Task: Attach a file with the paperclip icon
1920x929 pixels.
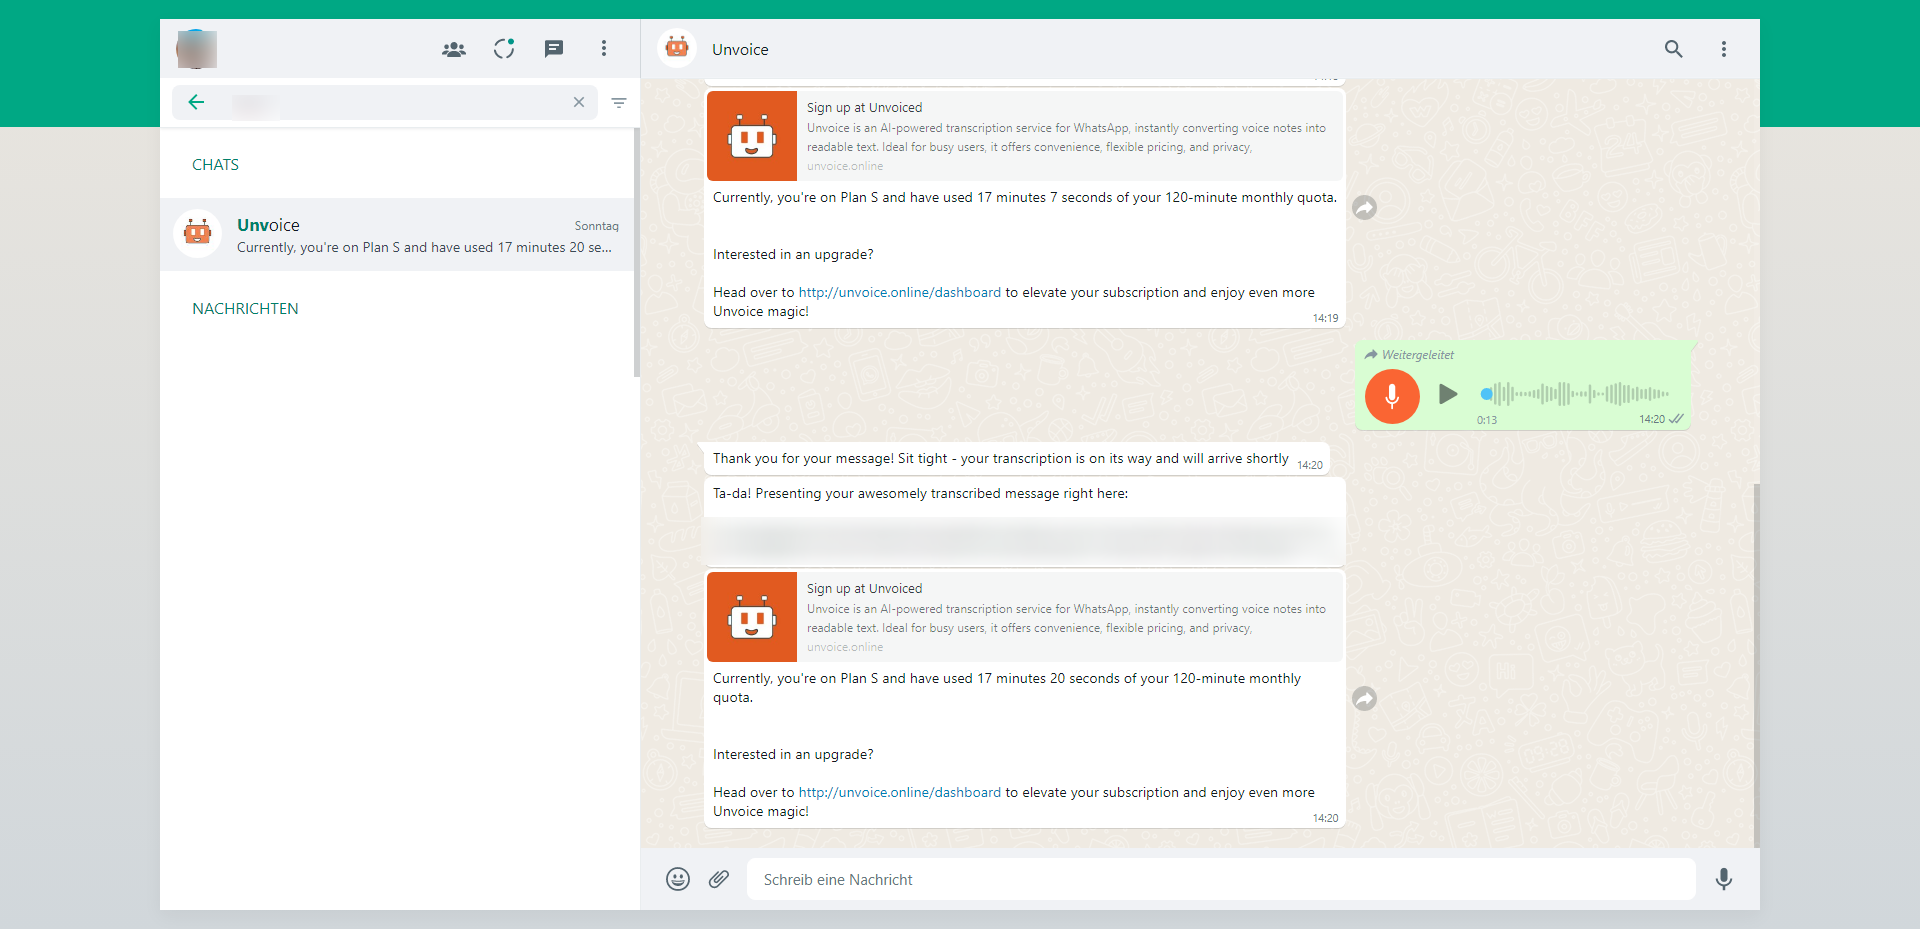Action: (x=719, y=879)
